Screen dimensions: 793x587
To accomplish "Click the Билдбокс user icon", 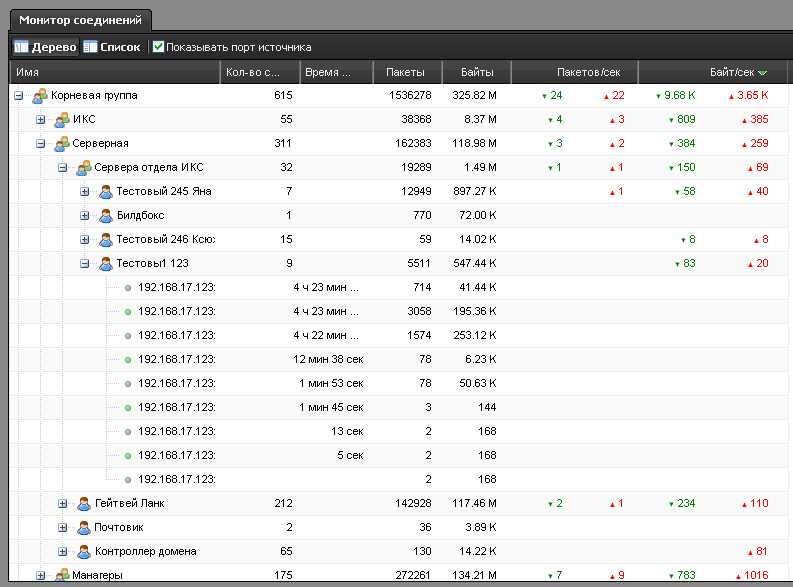I will [x=106, y=216].
